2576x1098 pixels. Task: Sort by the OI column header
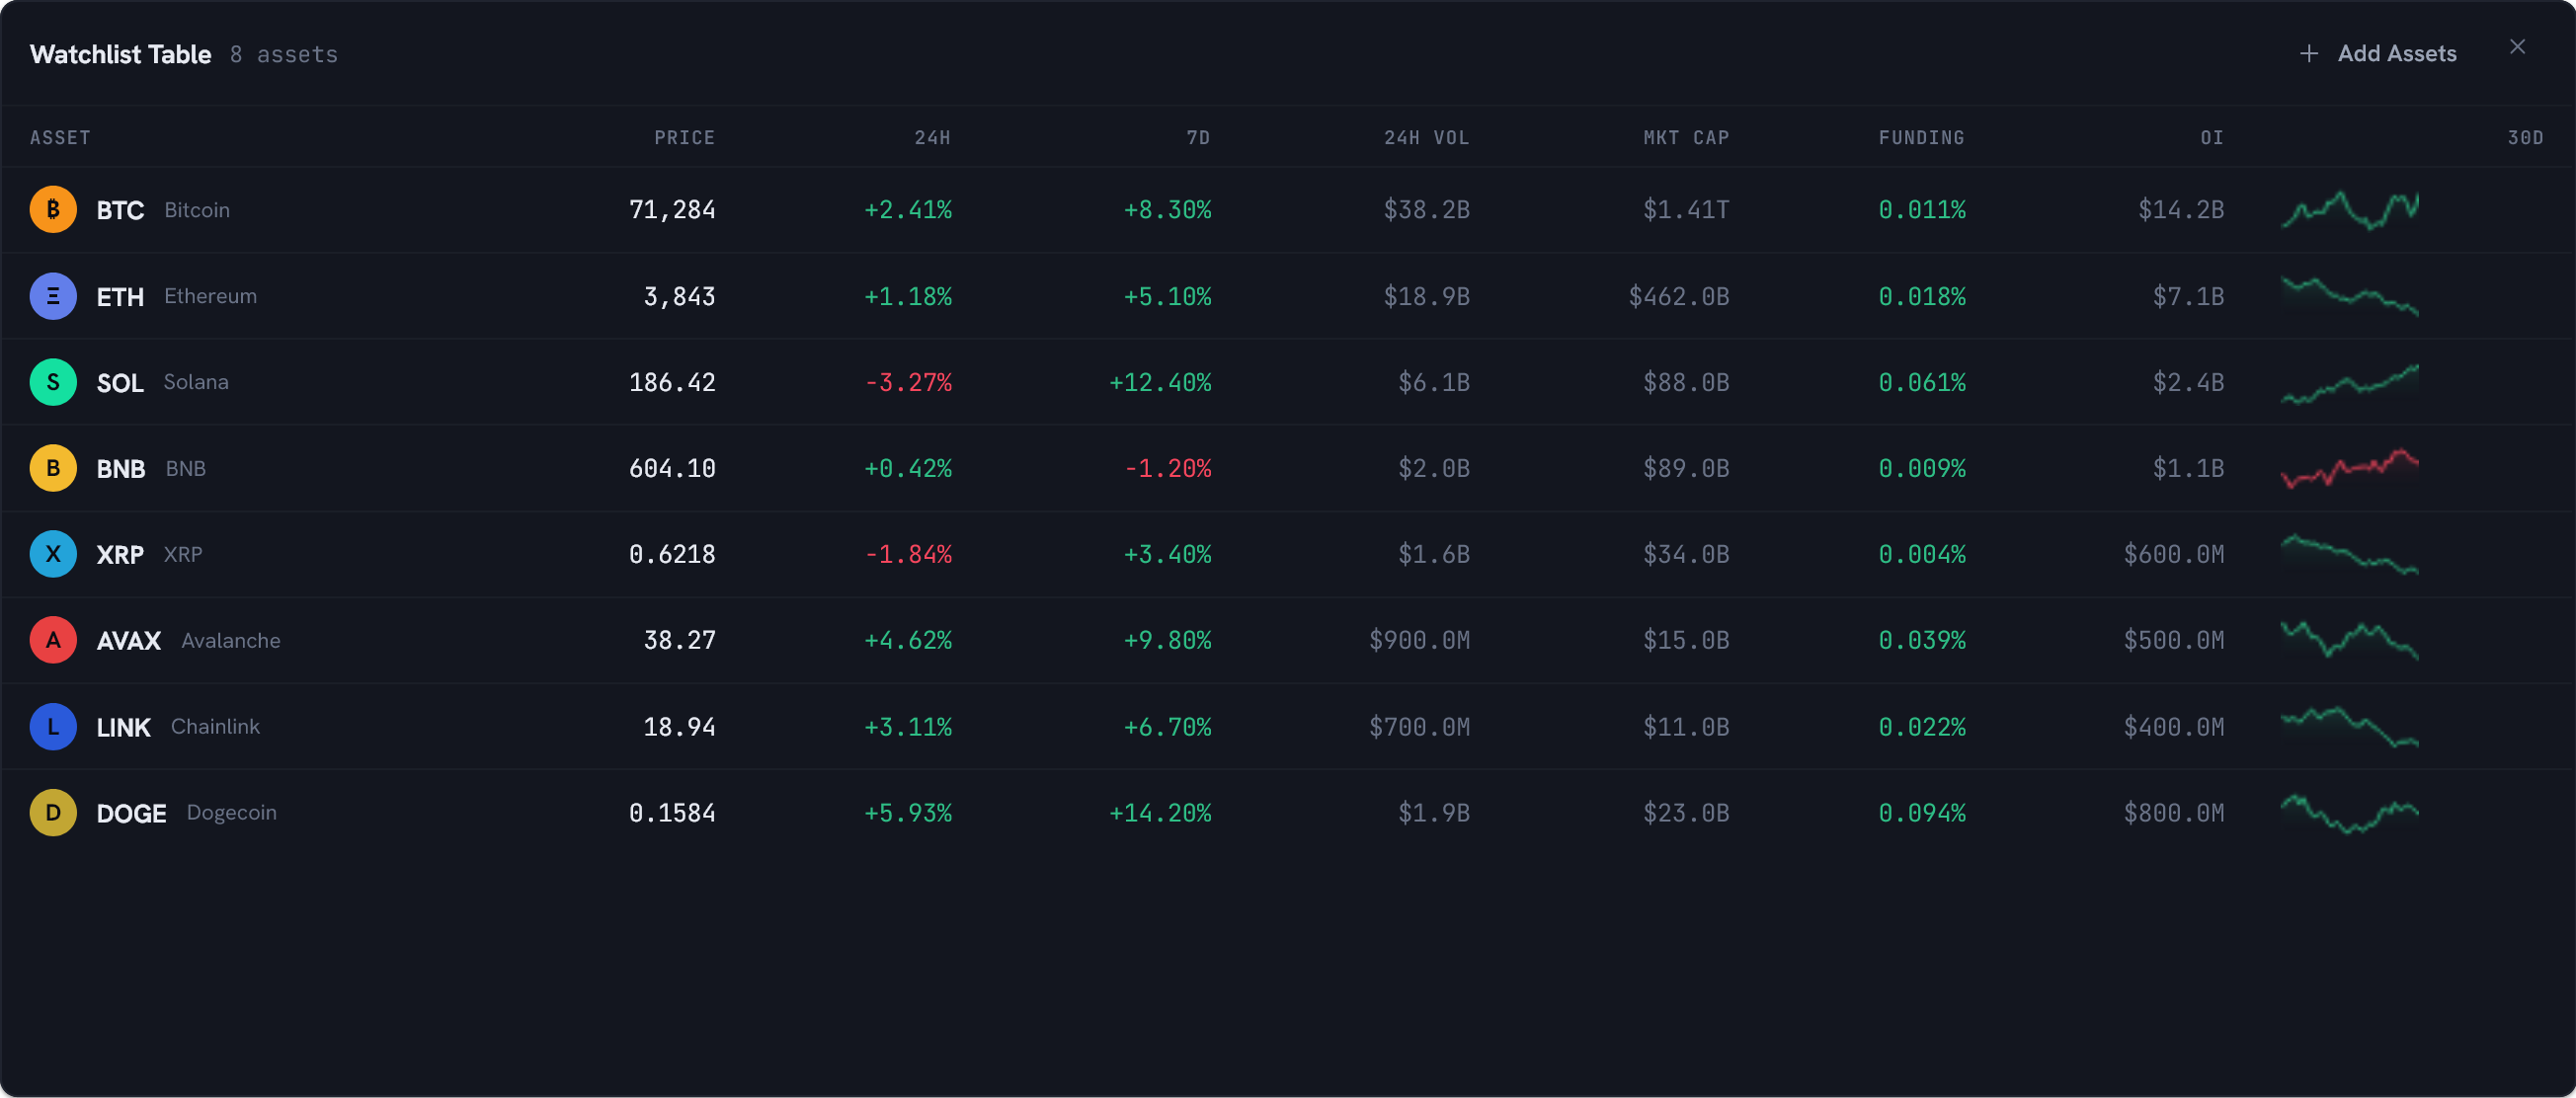pos(2212,138)
